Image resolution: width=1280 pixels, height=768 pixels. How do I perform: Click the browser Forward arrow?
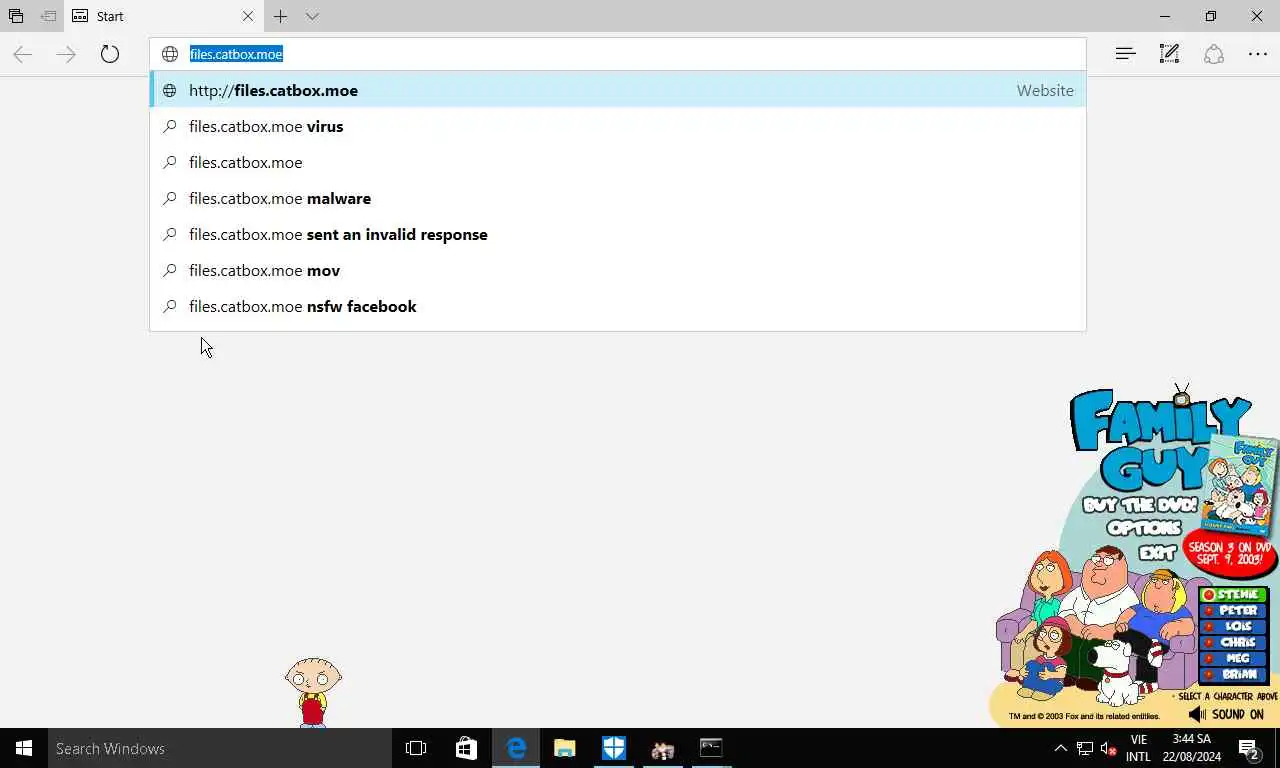pyautogui.click(x=66, y=54)
